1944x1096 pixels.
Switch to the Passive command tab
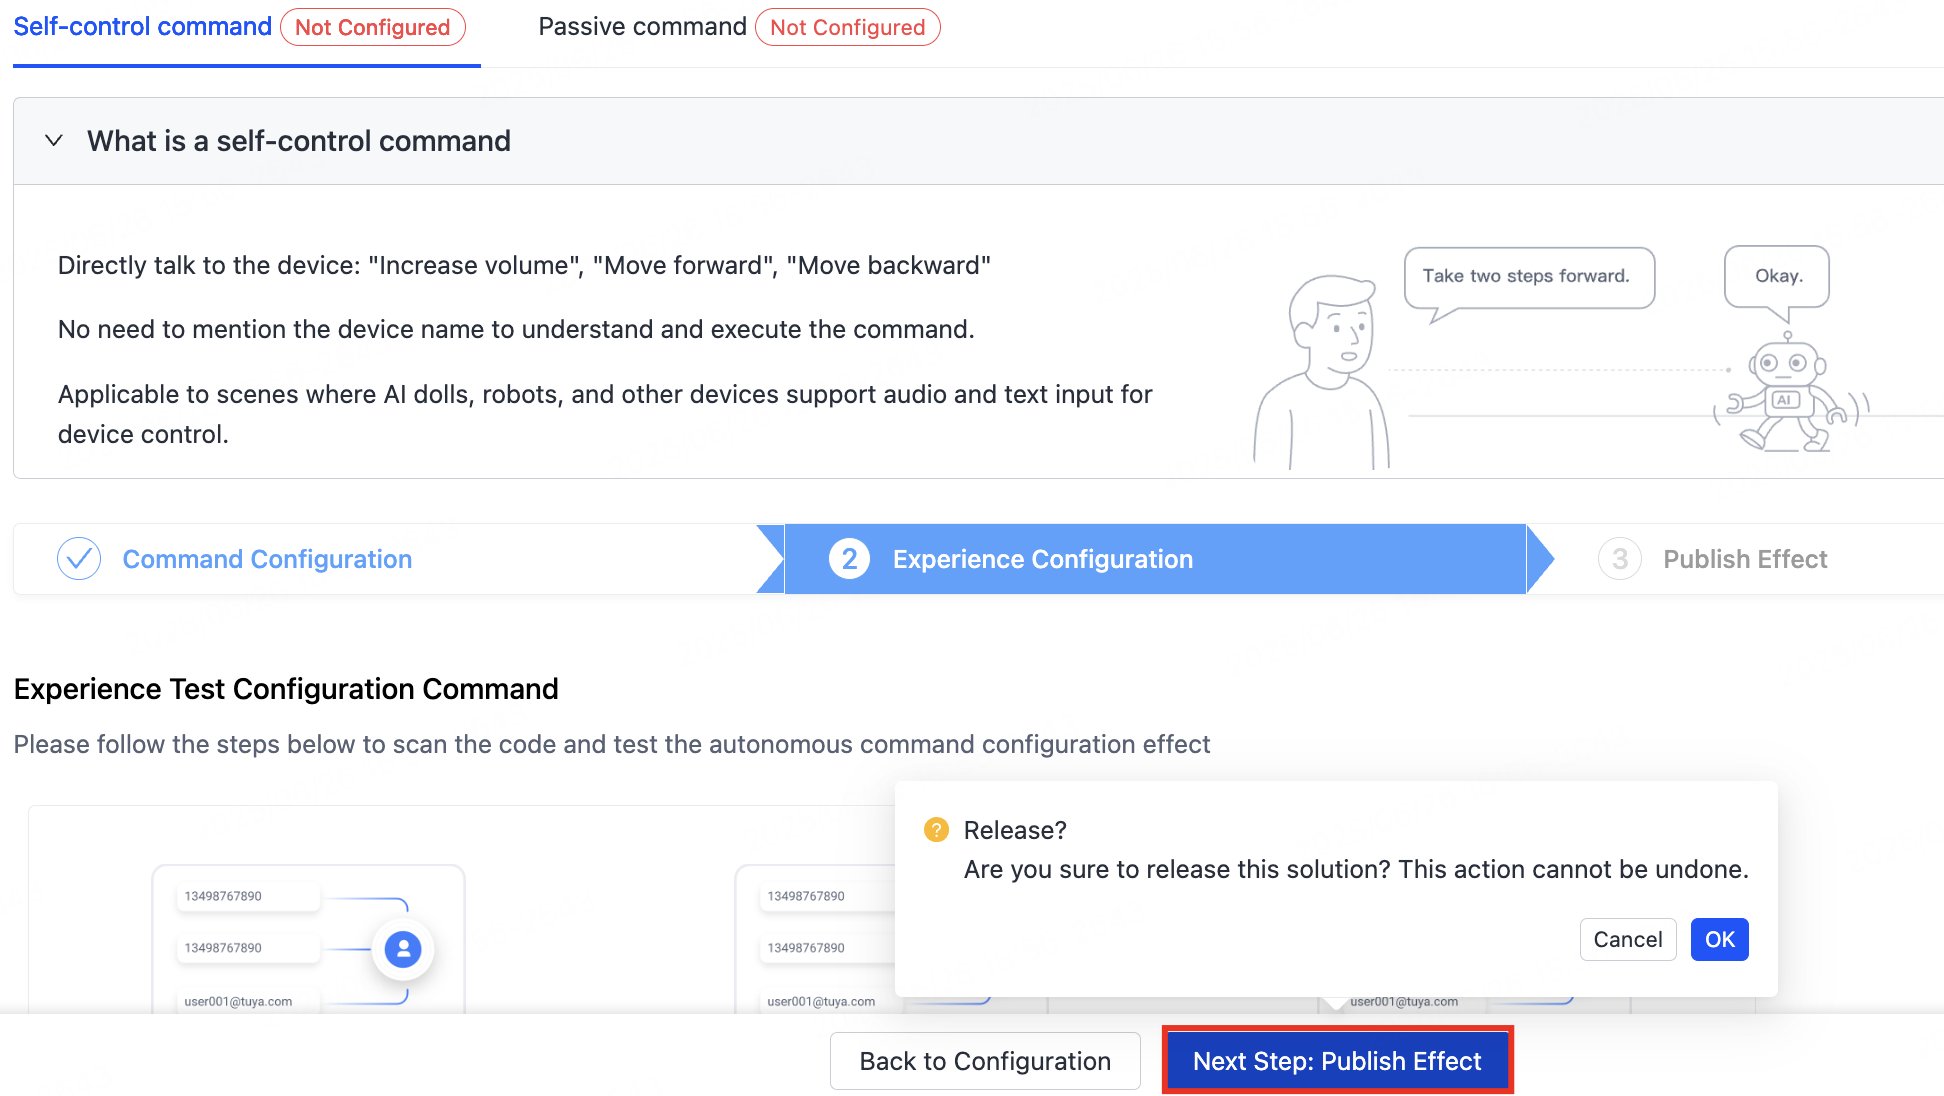click(642, 27)
